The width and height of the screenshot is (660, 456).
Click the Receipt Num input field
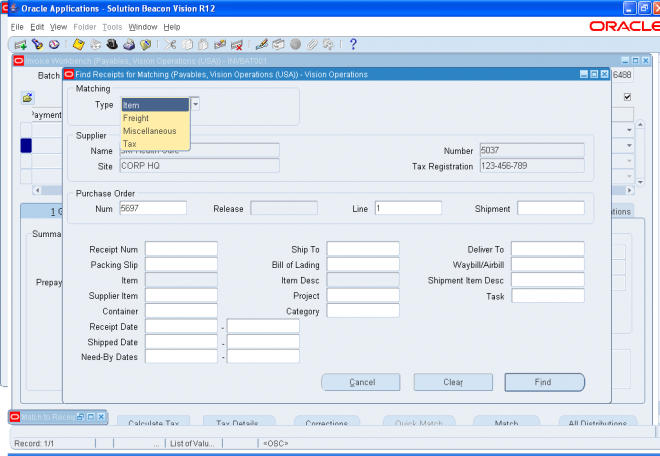click(181, 249)
